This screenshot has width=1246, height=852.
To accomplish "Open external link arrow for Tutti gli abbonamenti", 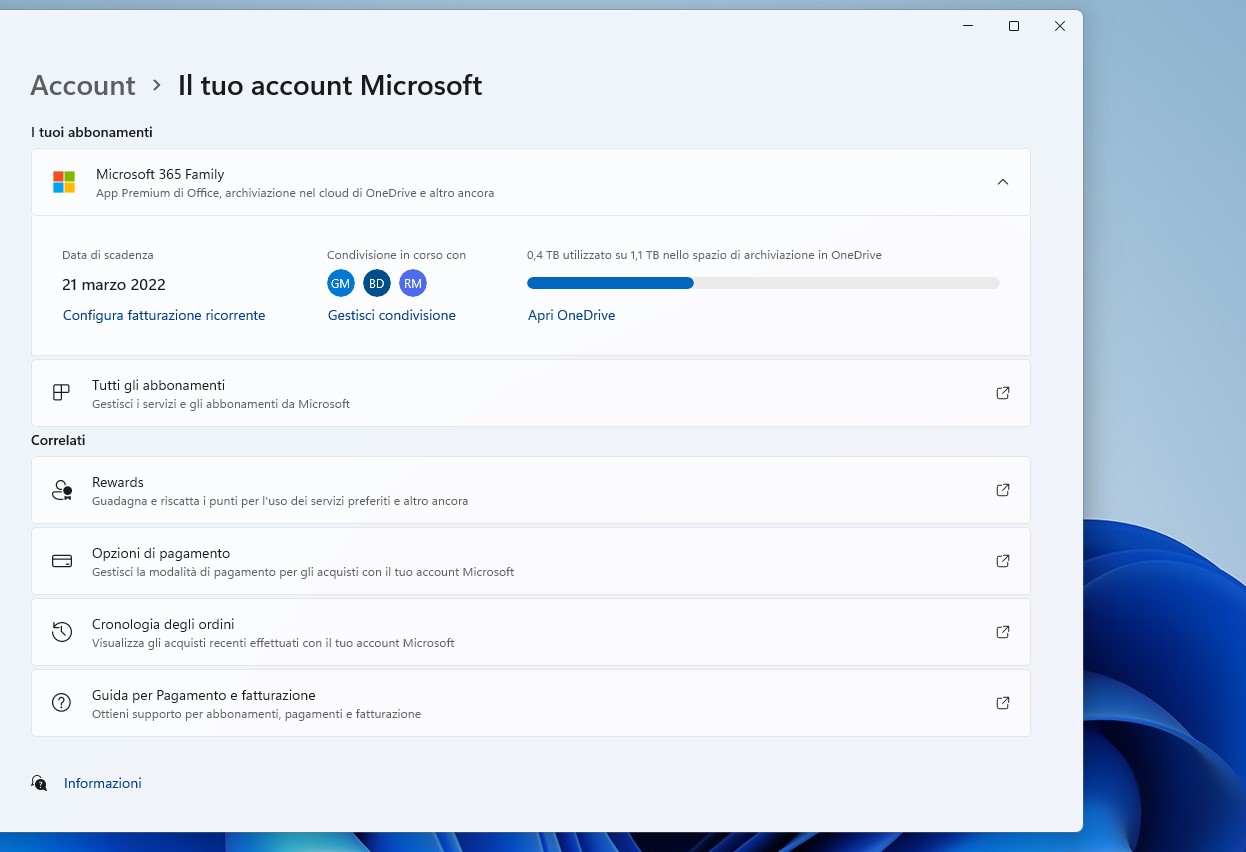I will pyautogui.click(x=1003, y=393).
